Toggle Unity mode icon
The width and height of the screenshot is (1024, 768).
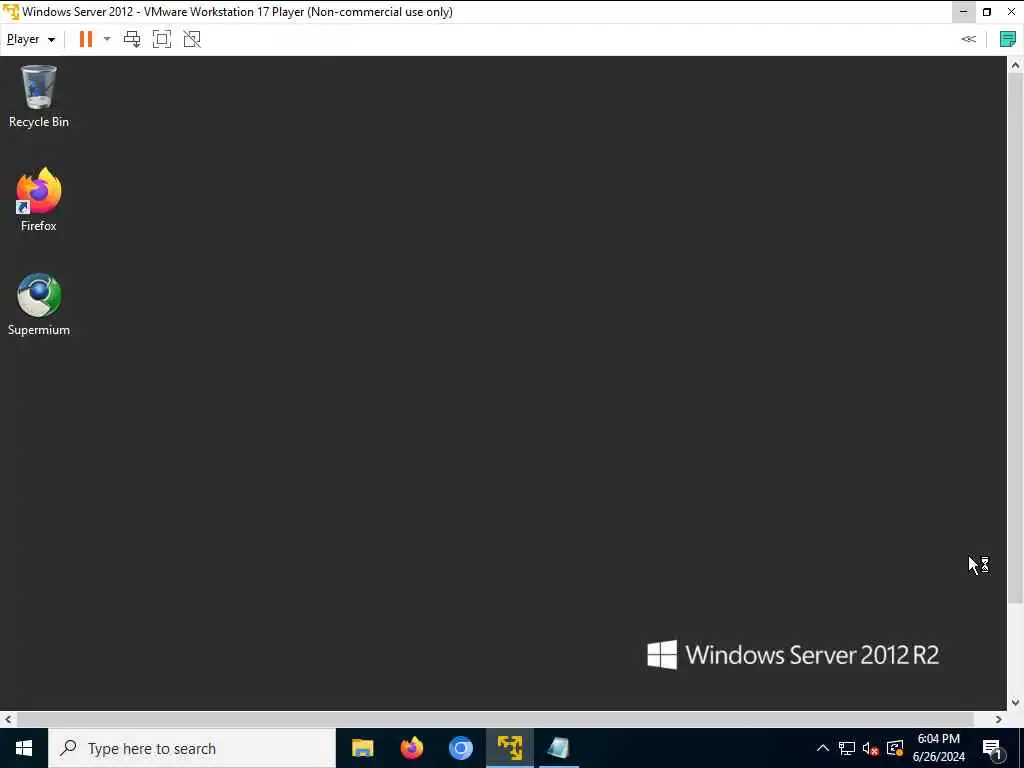(x=192, y=39)
